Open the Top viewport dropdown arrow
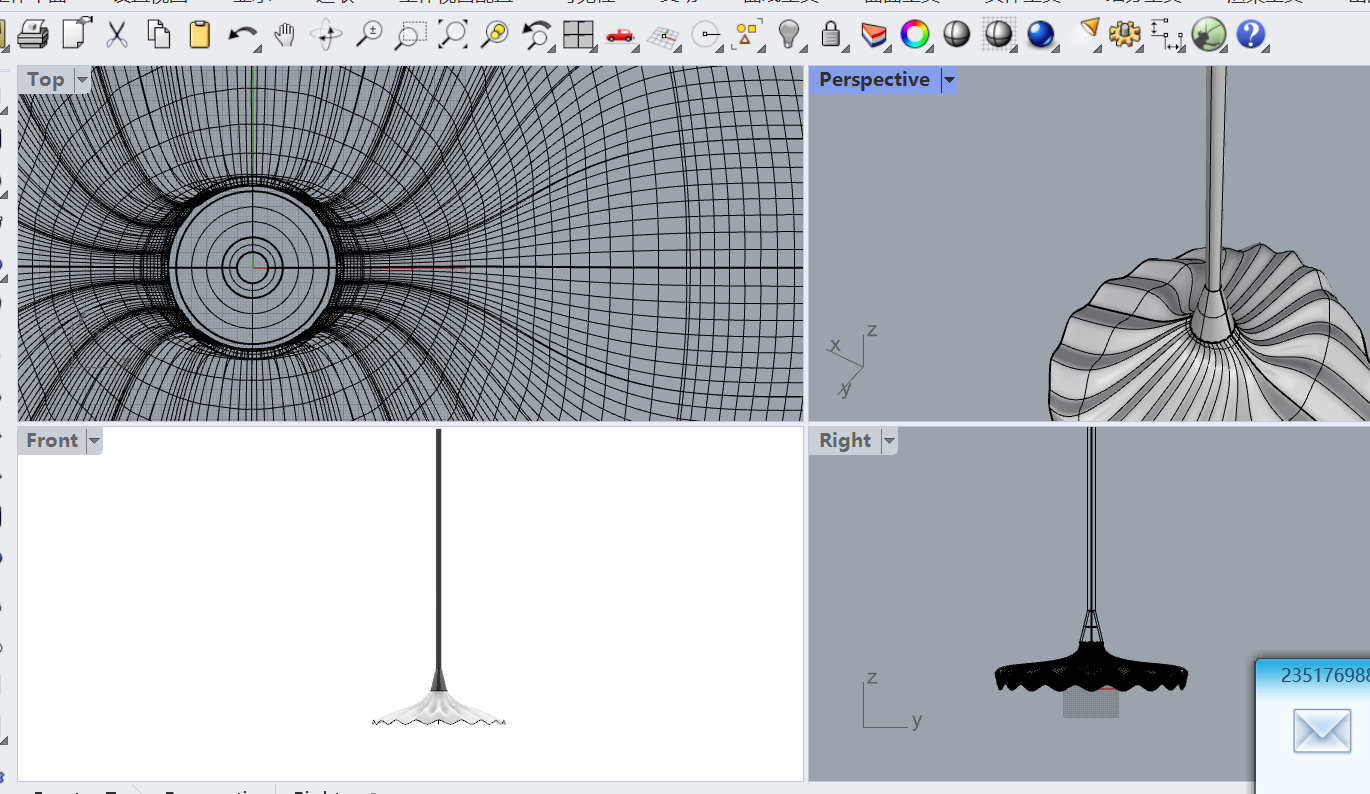1370x794 pixels. pos(81,80)
